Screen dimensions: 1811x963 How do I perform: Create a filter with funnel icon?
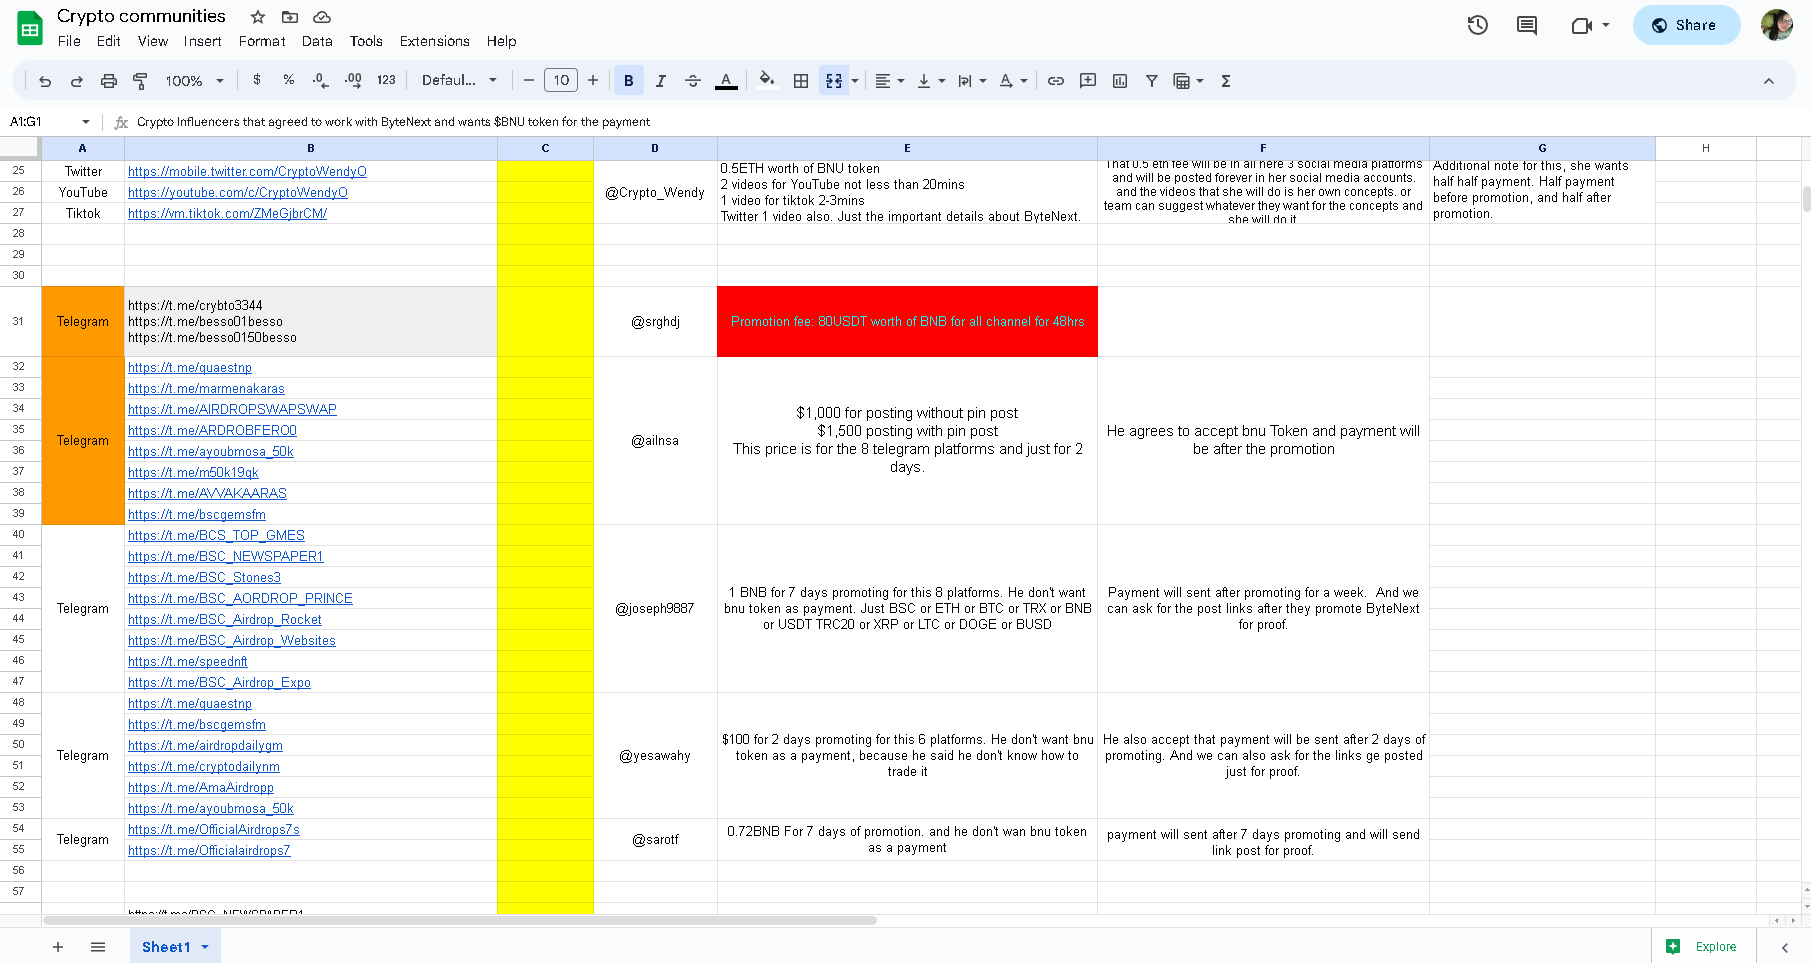1152,81
